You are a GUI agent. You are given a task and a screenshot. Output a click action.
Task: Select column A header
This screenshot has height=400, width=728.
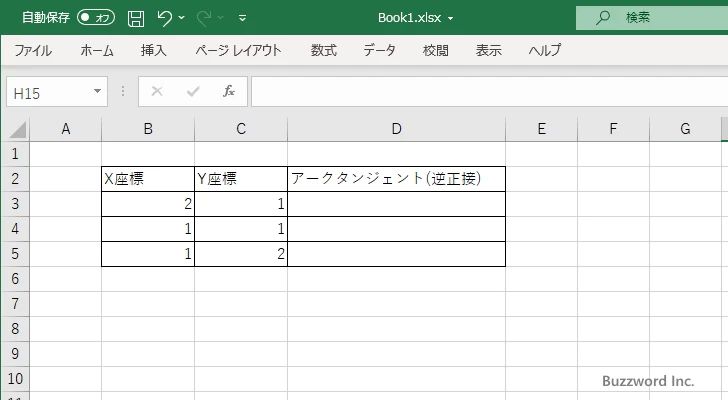click(x=65, y=129)
